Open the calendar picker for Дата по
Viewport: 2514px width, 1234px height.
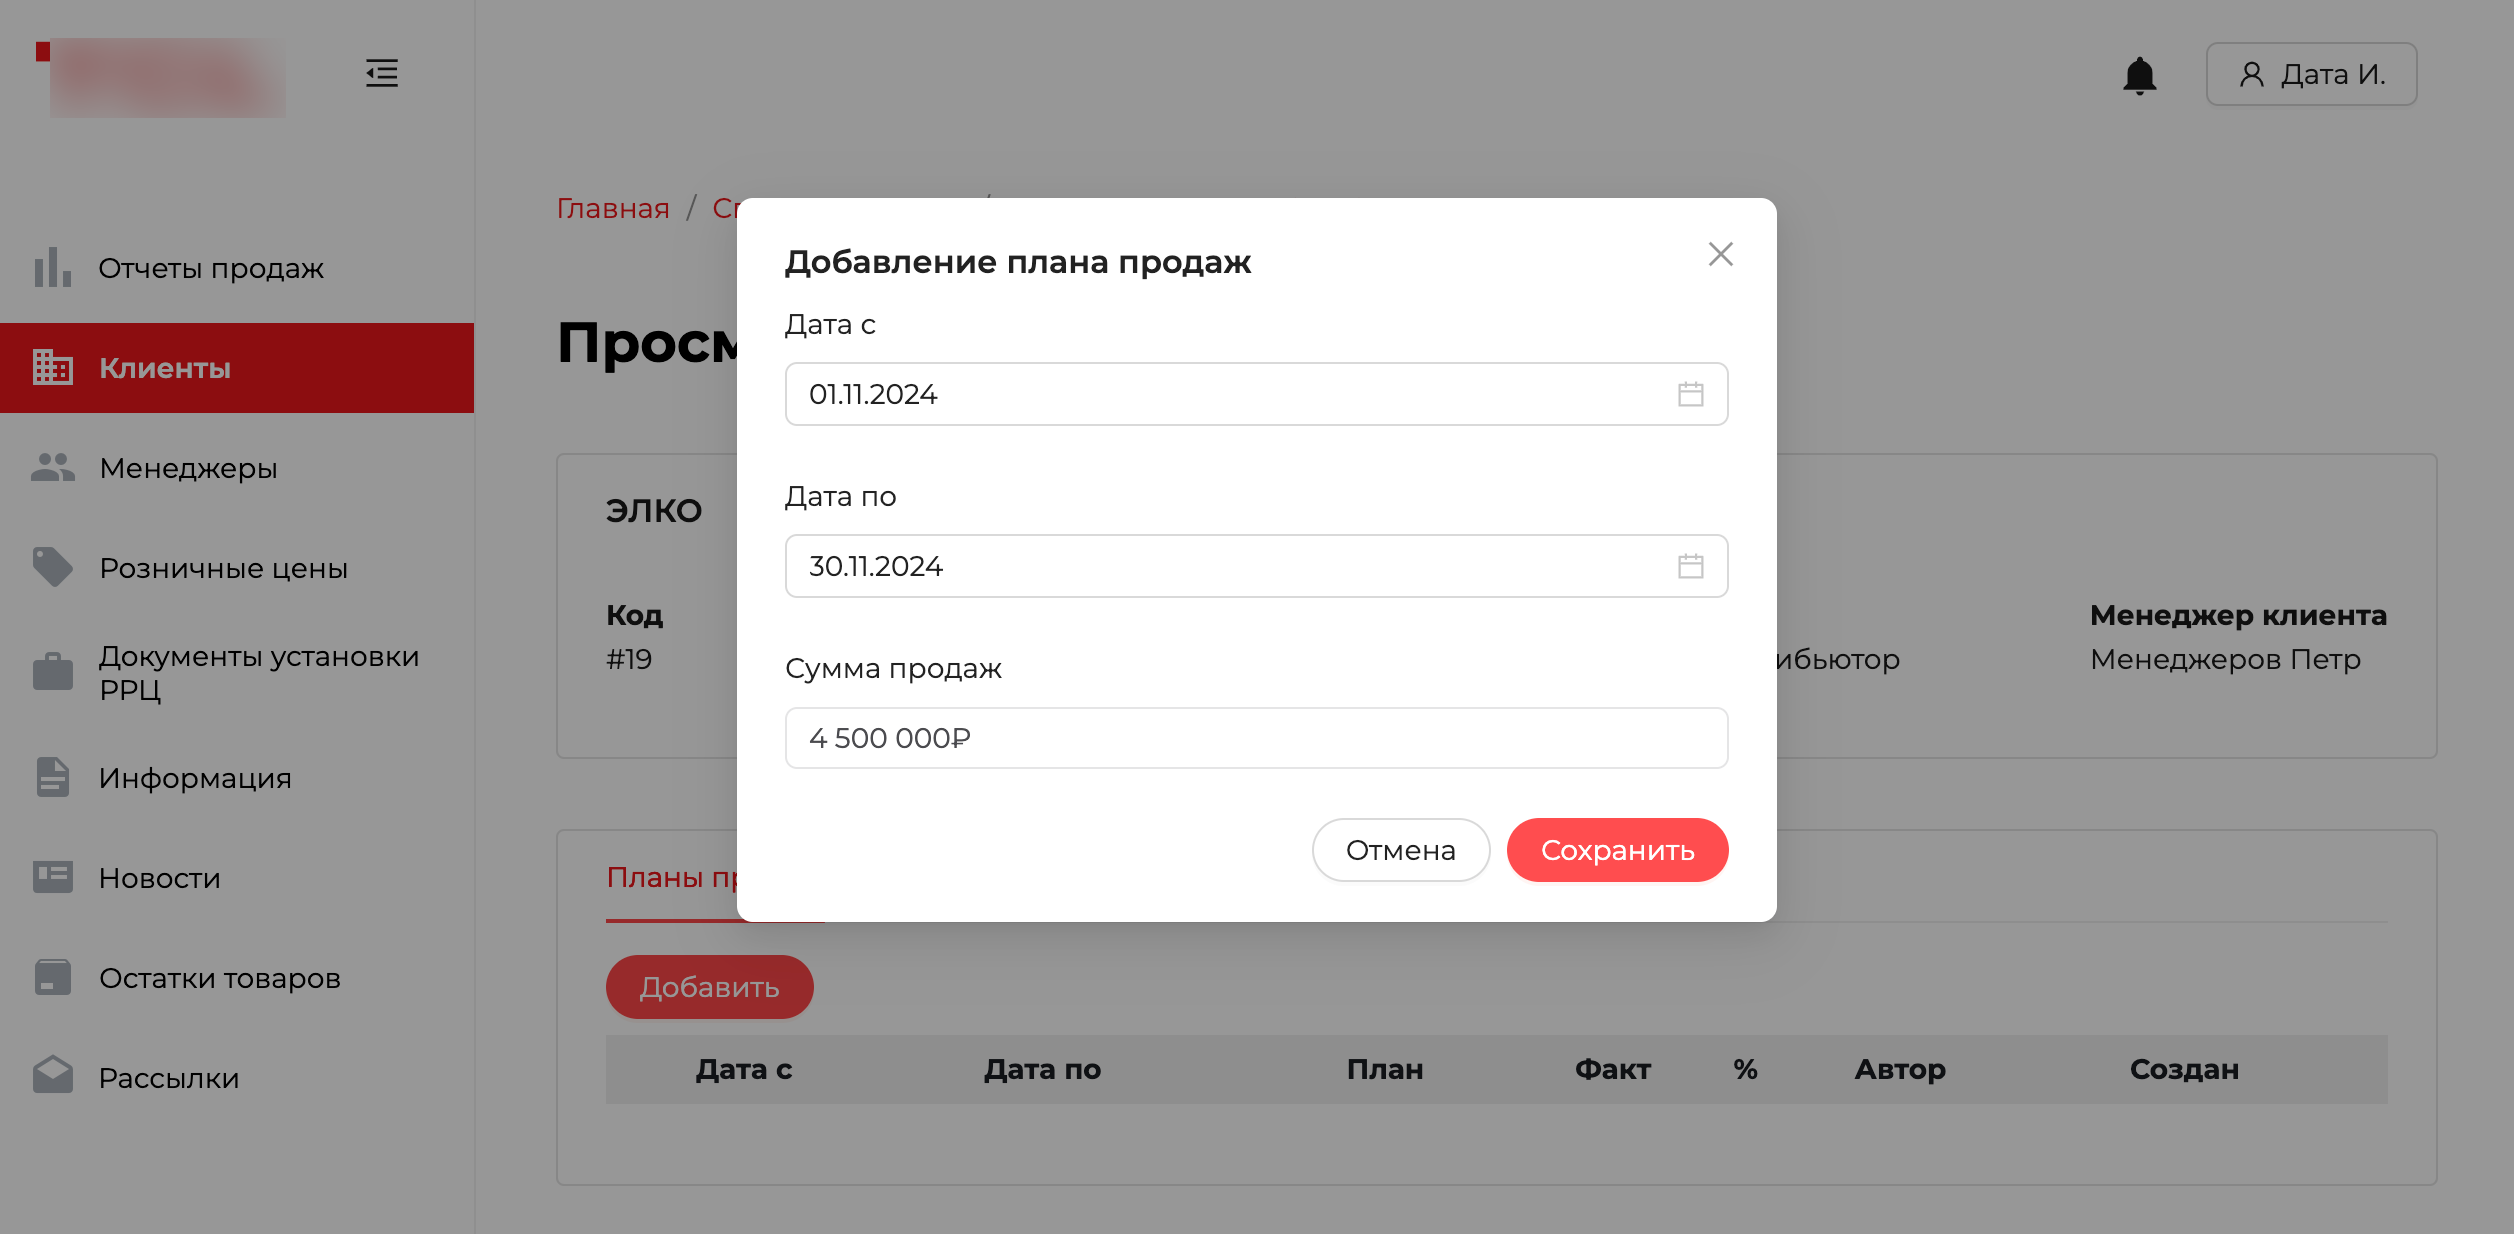[1690, 566]
